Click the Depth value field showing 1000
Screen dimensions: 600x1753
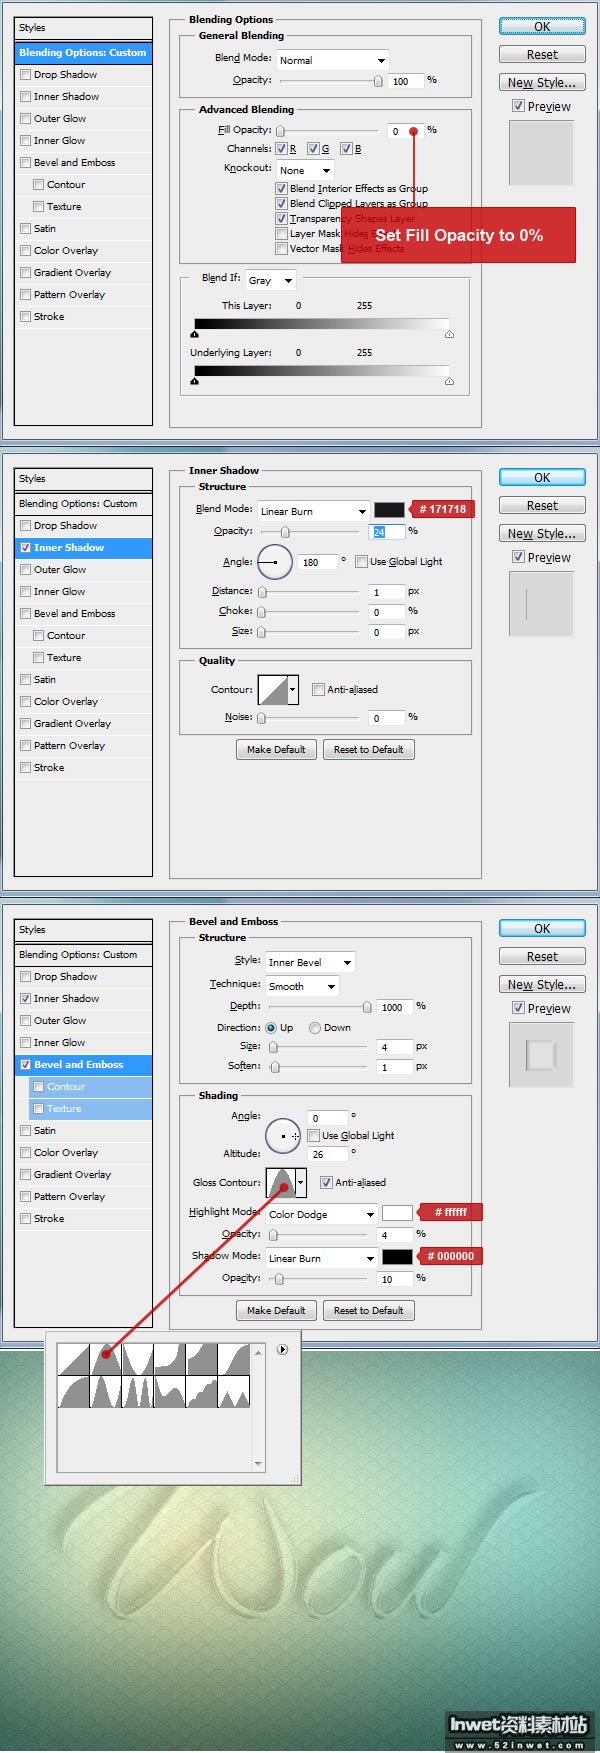point(394,1007)
